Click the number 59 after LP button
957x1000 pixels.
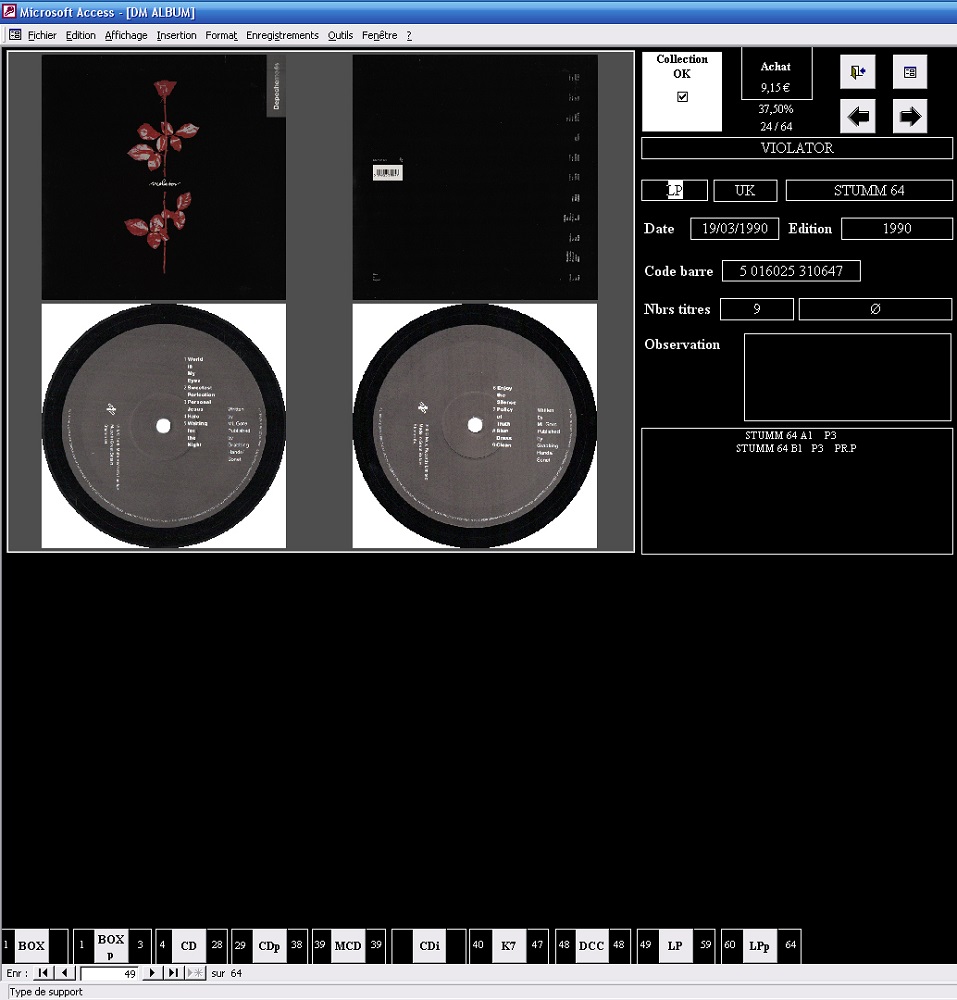coord(705,945)
